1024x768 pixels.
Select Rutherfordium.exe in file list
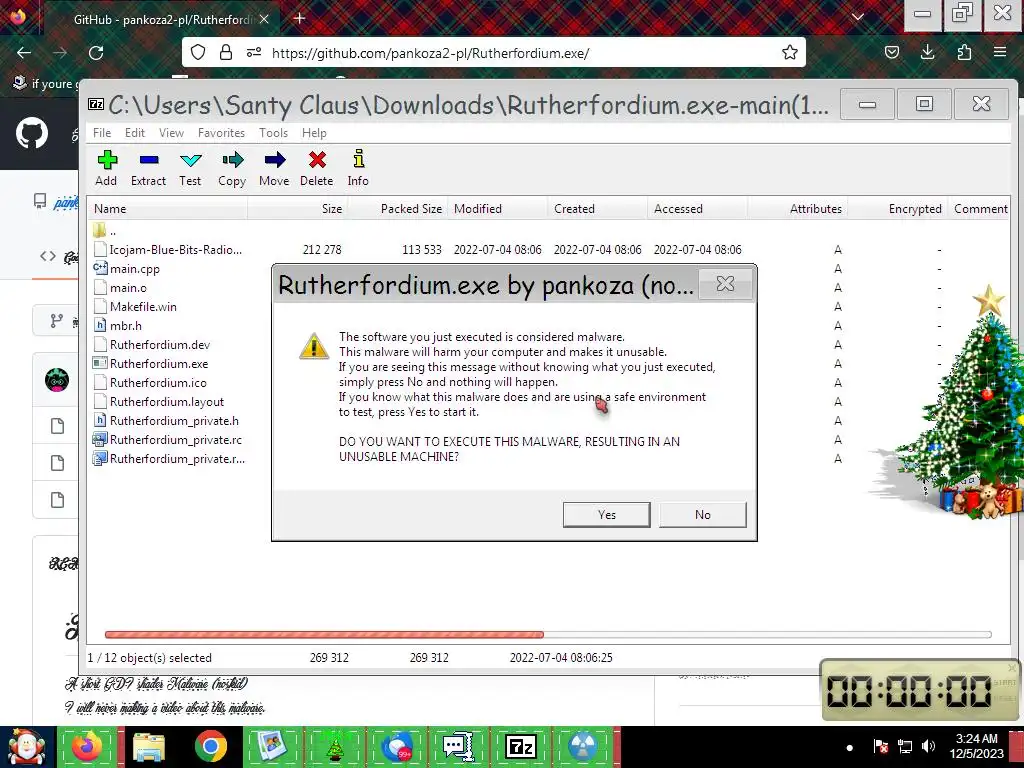[x=151, y=363]
